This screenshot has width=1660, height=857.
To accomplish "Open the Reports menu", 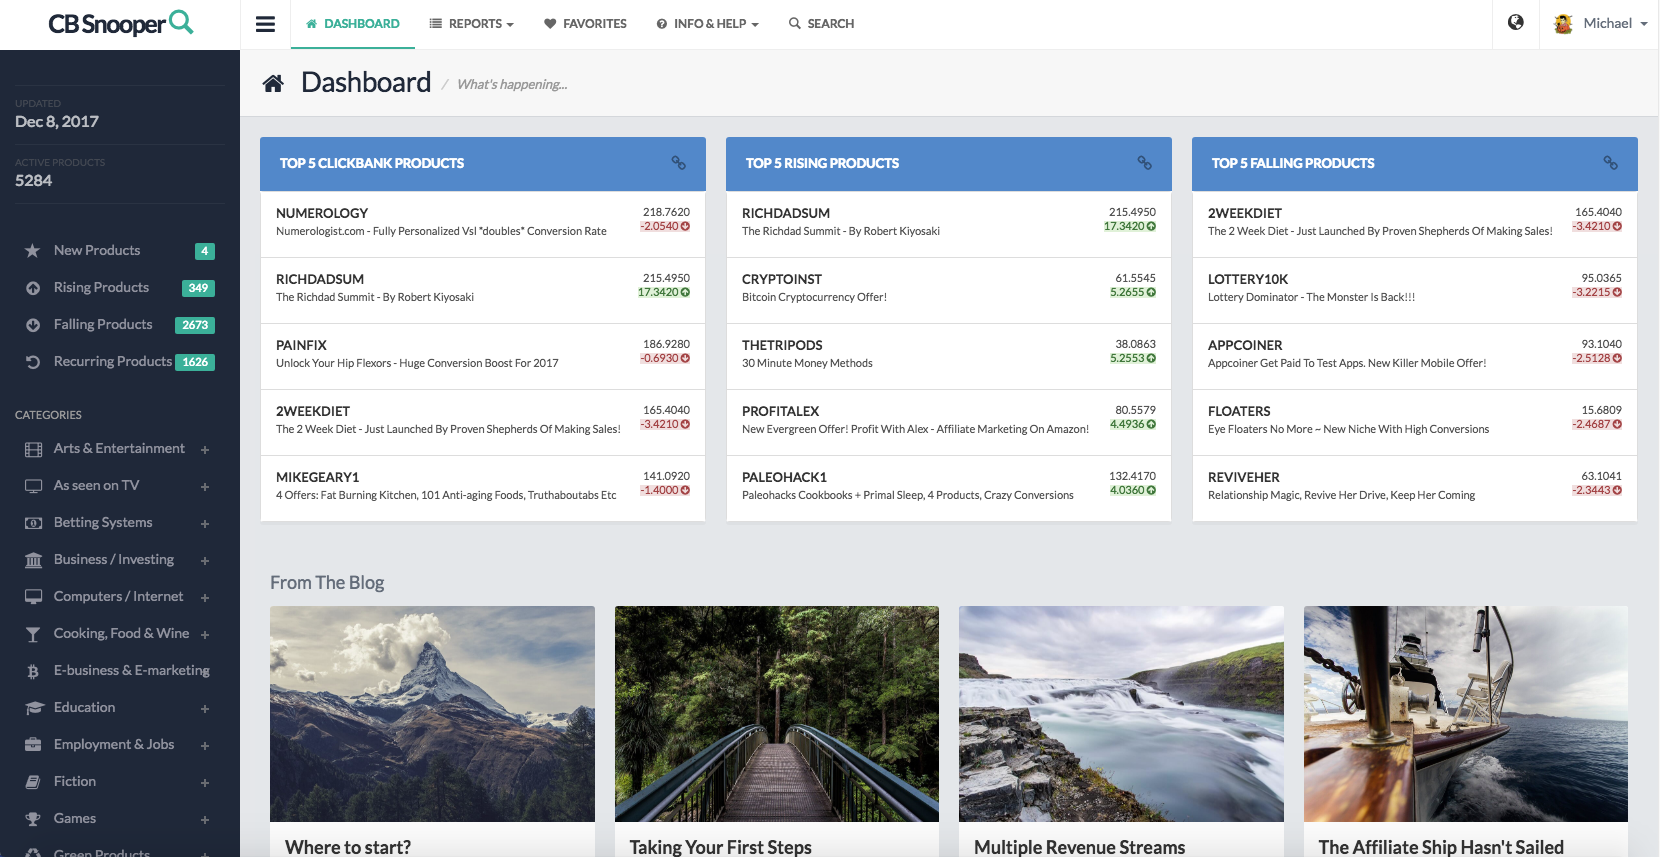I will (x=471, y=24).
